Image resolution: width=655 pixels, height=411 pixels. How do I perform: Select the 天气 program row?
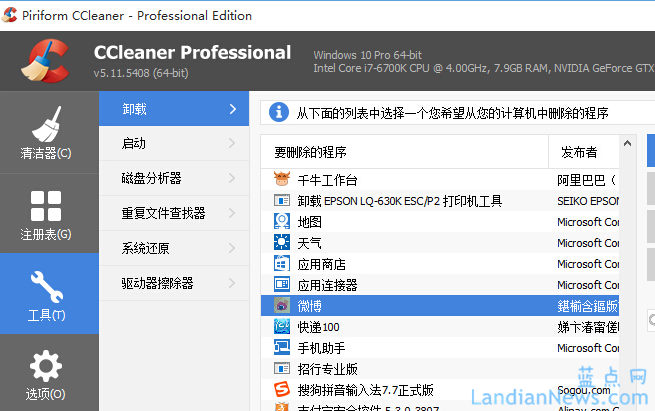[440, 243]
